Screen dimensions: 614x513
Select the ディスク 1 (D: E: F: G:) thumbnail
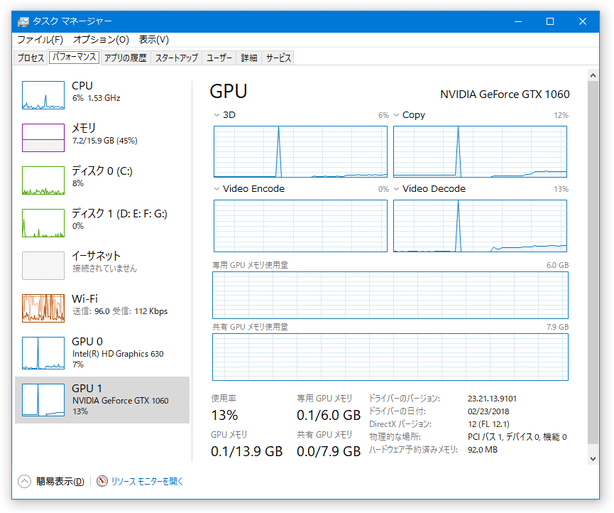coord(43,223)
